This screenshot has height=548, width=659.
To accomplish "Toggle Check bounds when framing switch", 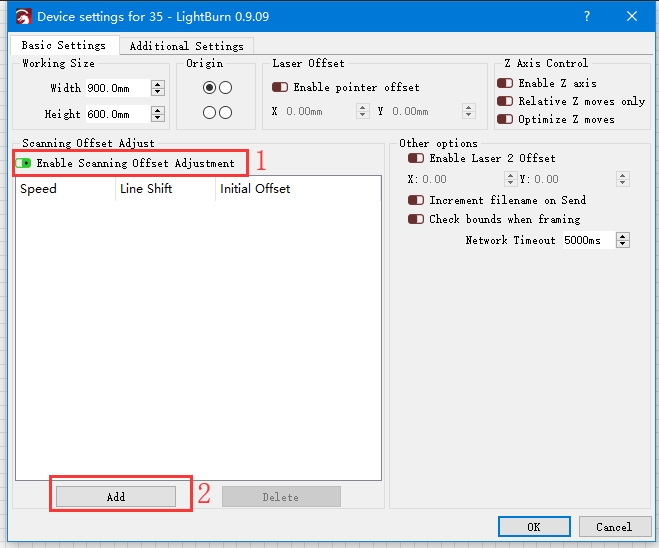I will [x=416, y=219].
